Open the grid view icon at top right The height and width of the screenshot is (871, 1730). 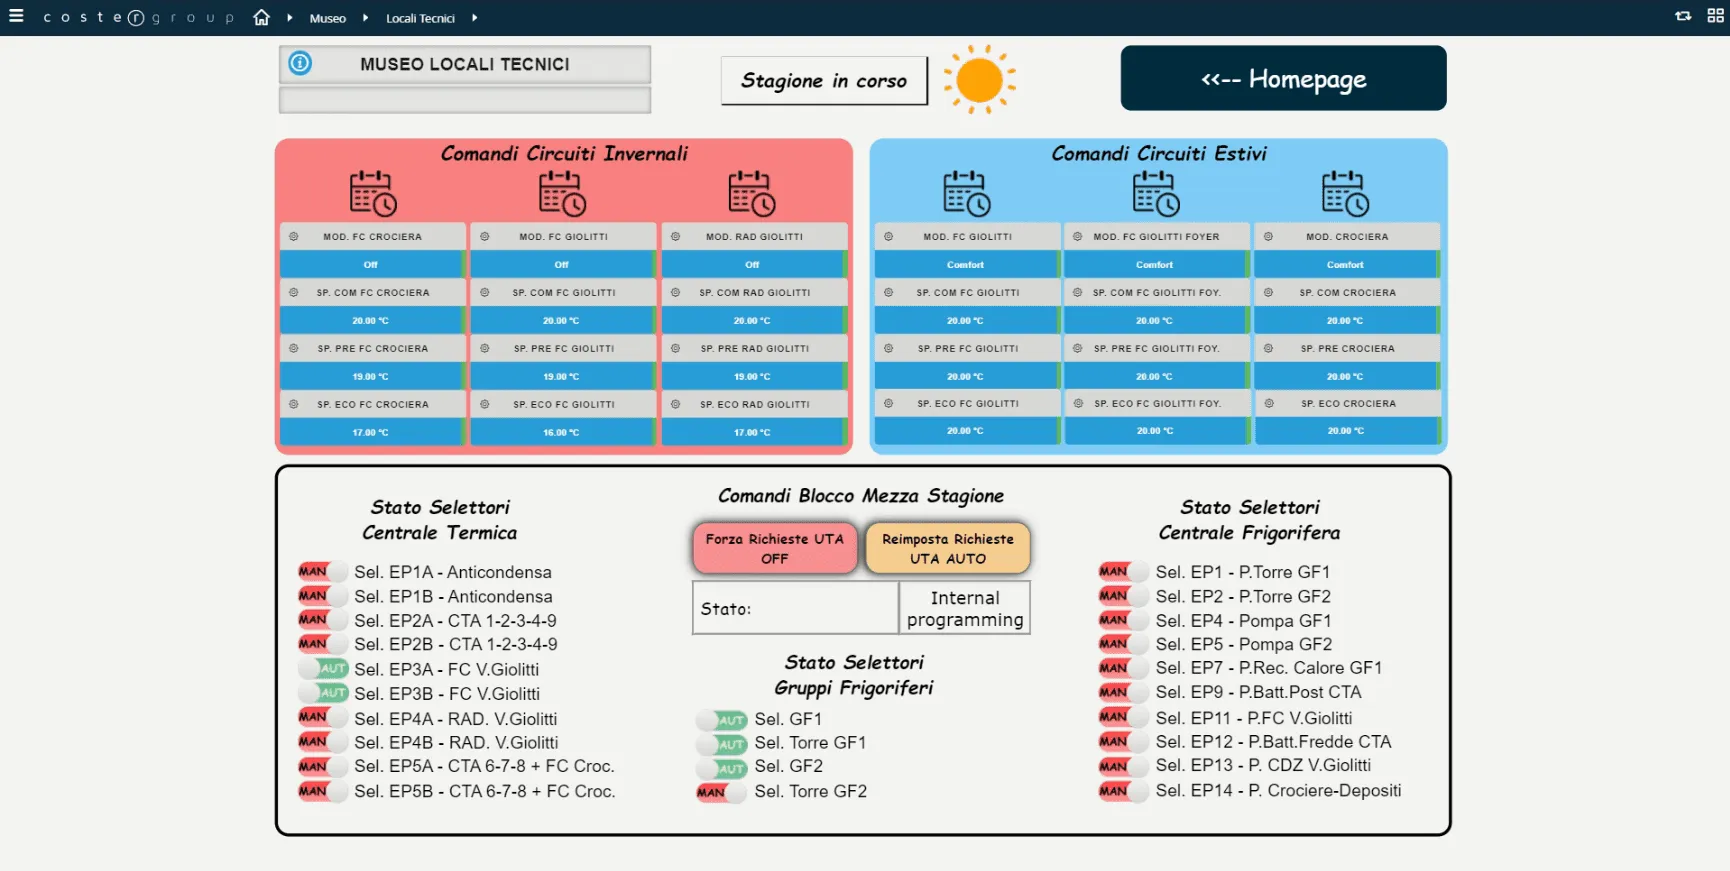click(x=1715, y=16)
